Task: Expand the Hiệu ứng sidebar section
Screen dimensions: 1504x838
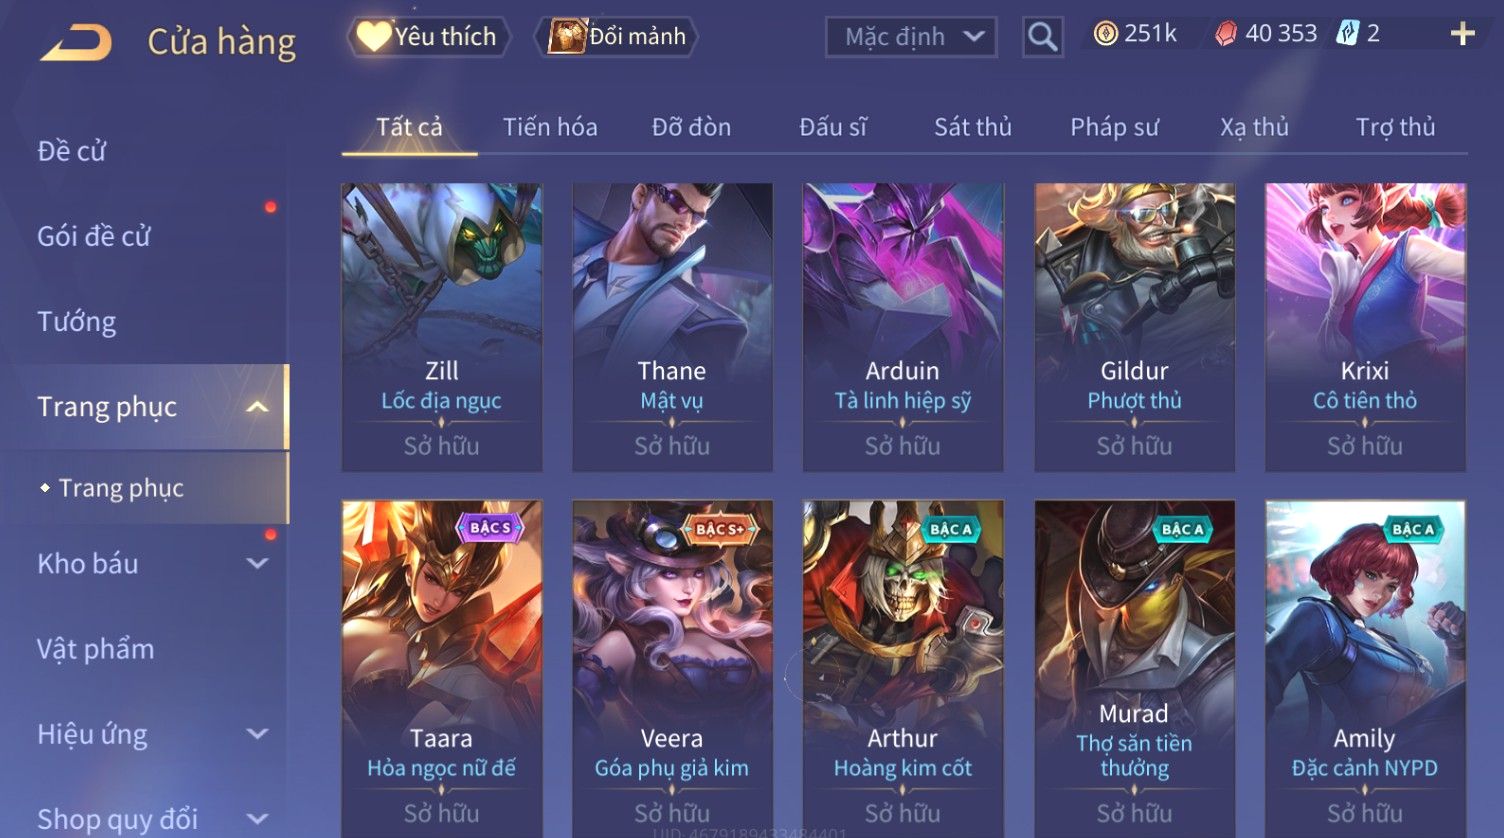Action: click(x=257, y=734)
